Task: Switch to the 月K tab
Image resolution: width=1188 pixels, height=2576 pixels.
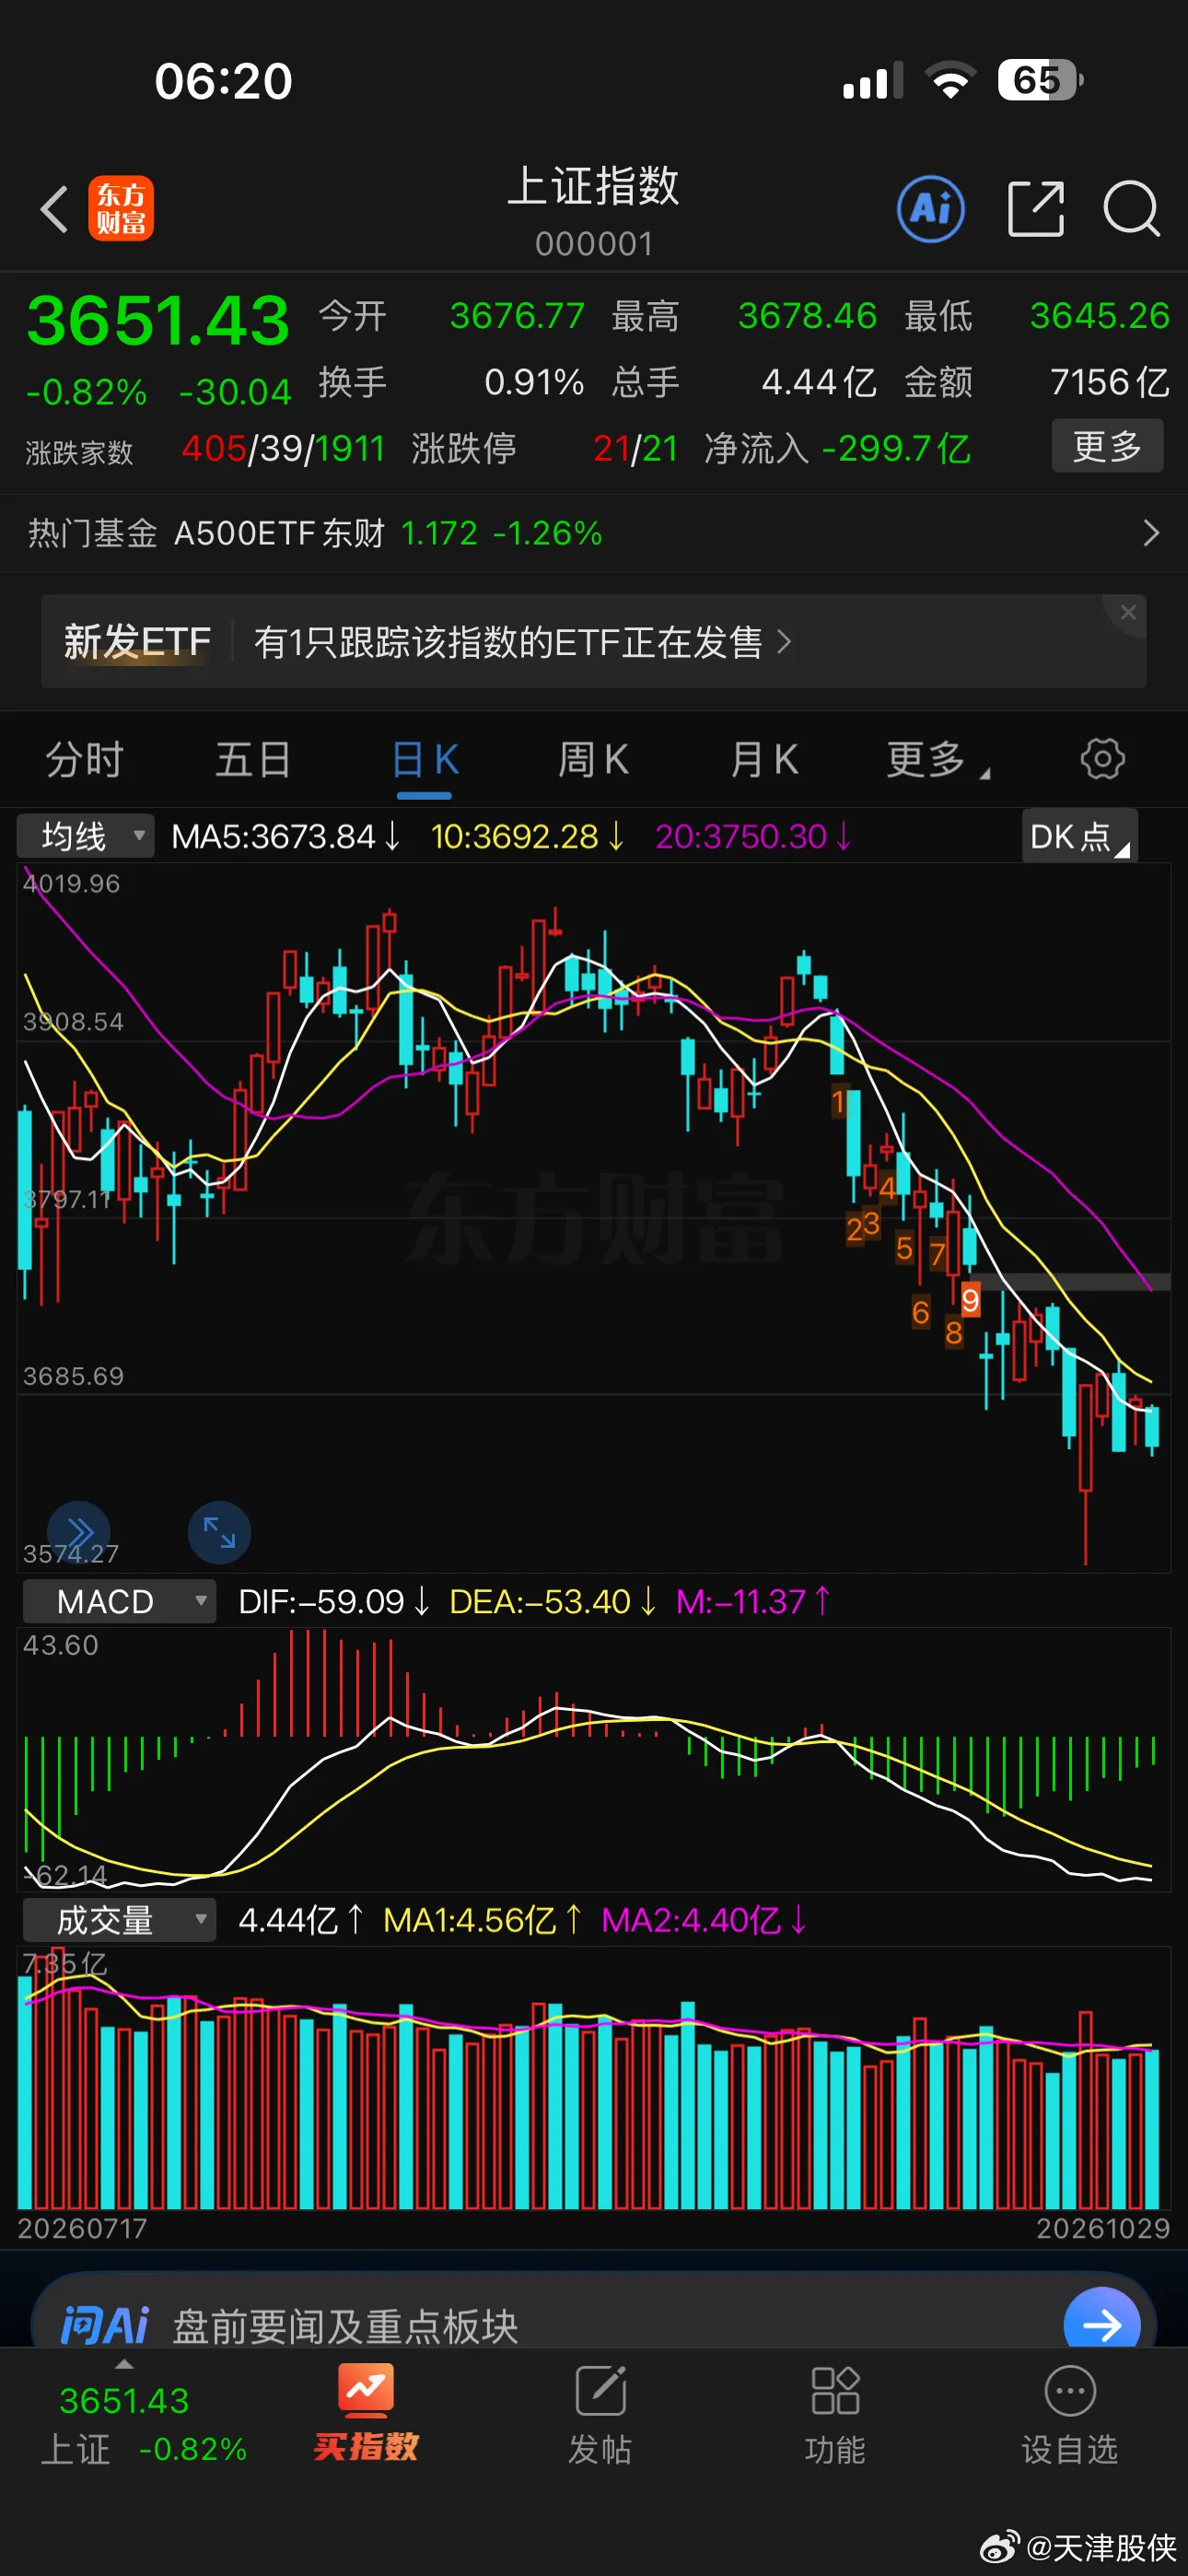Action: pos(764,760)
